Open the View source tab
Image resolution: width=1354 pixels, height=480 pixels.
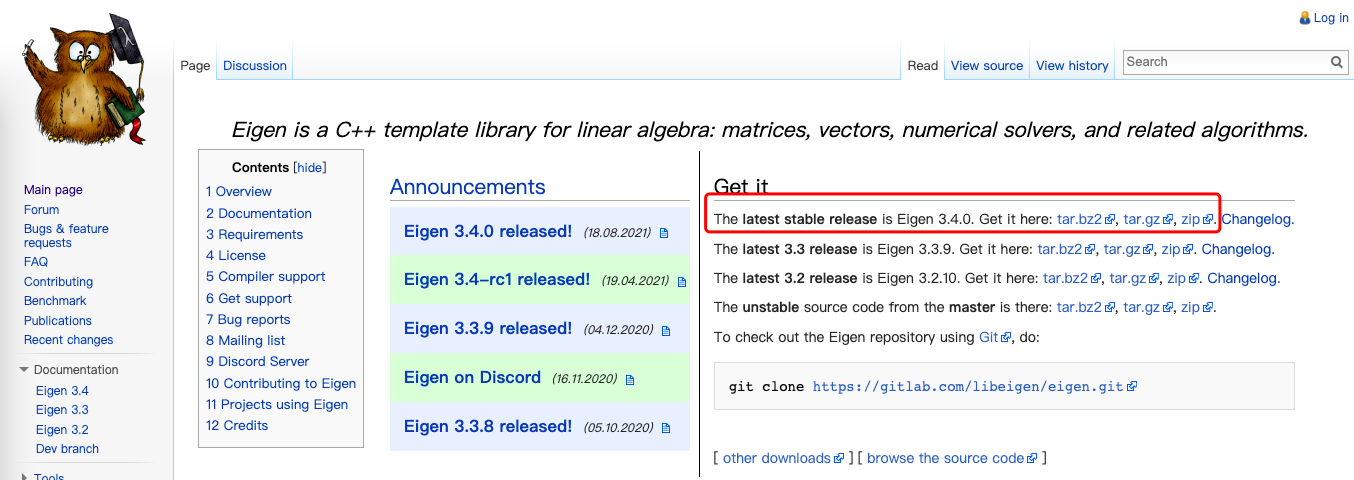coord(986,66)
